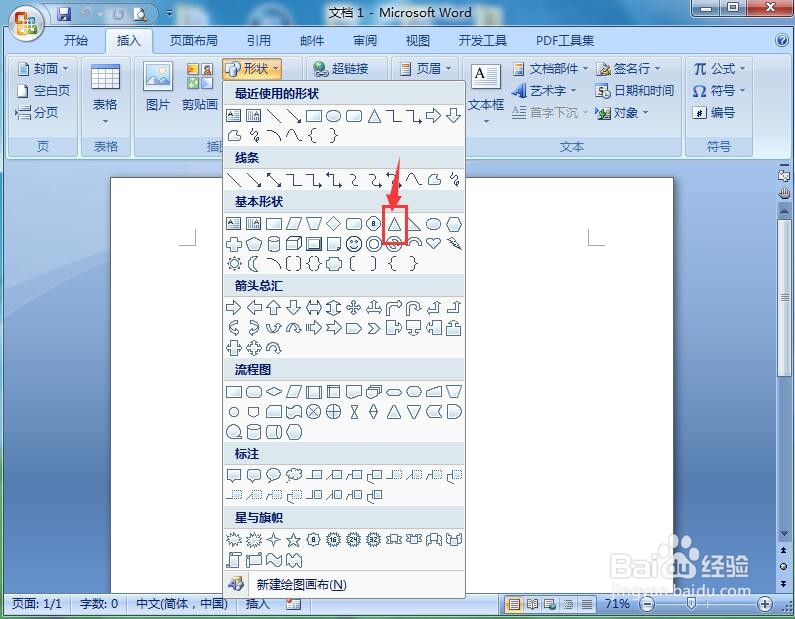Click the zoom out minus button

647,604
